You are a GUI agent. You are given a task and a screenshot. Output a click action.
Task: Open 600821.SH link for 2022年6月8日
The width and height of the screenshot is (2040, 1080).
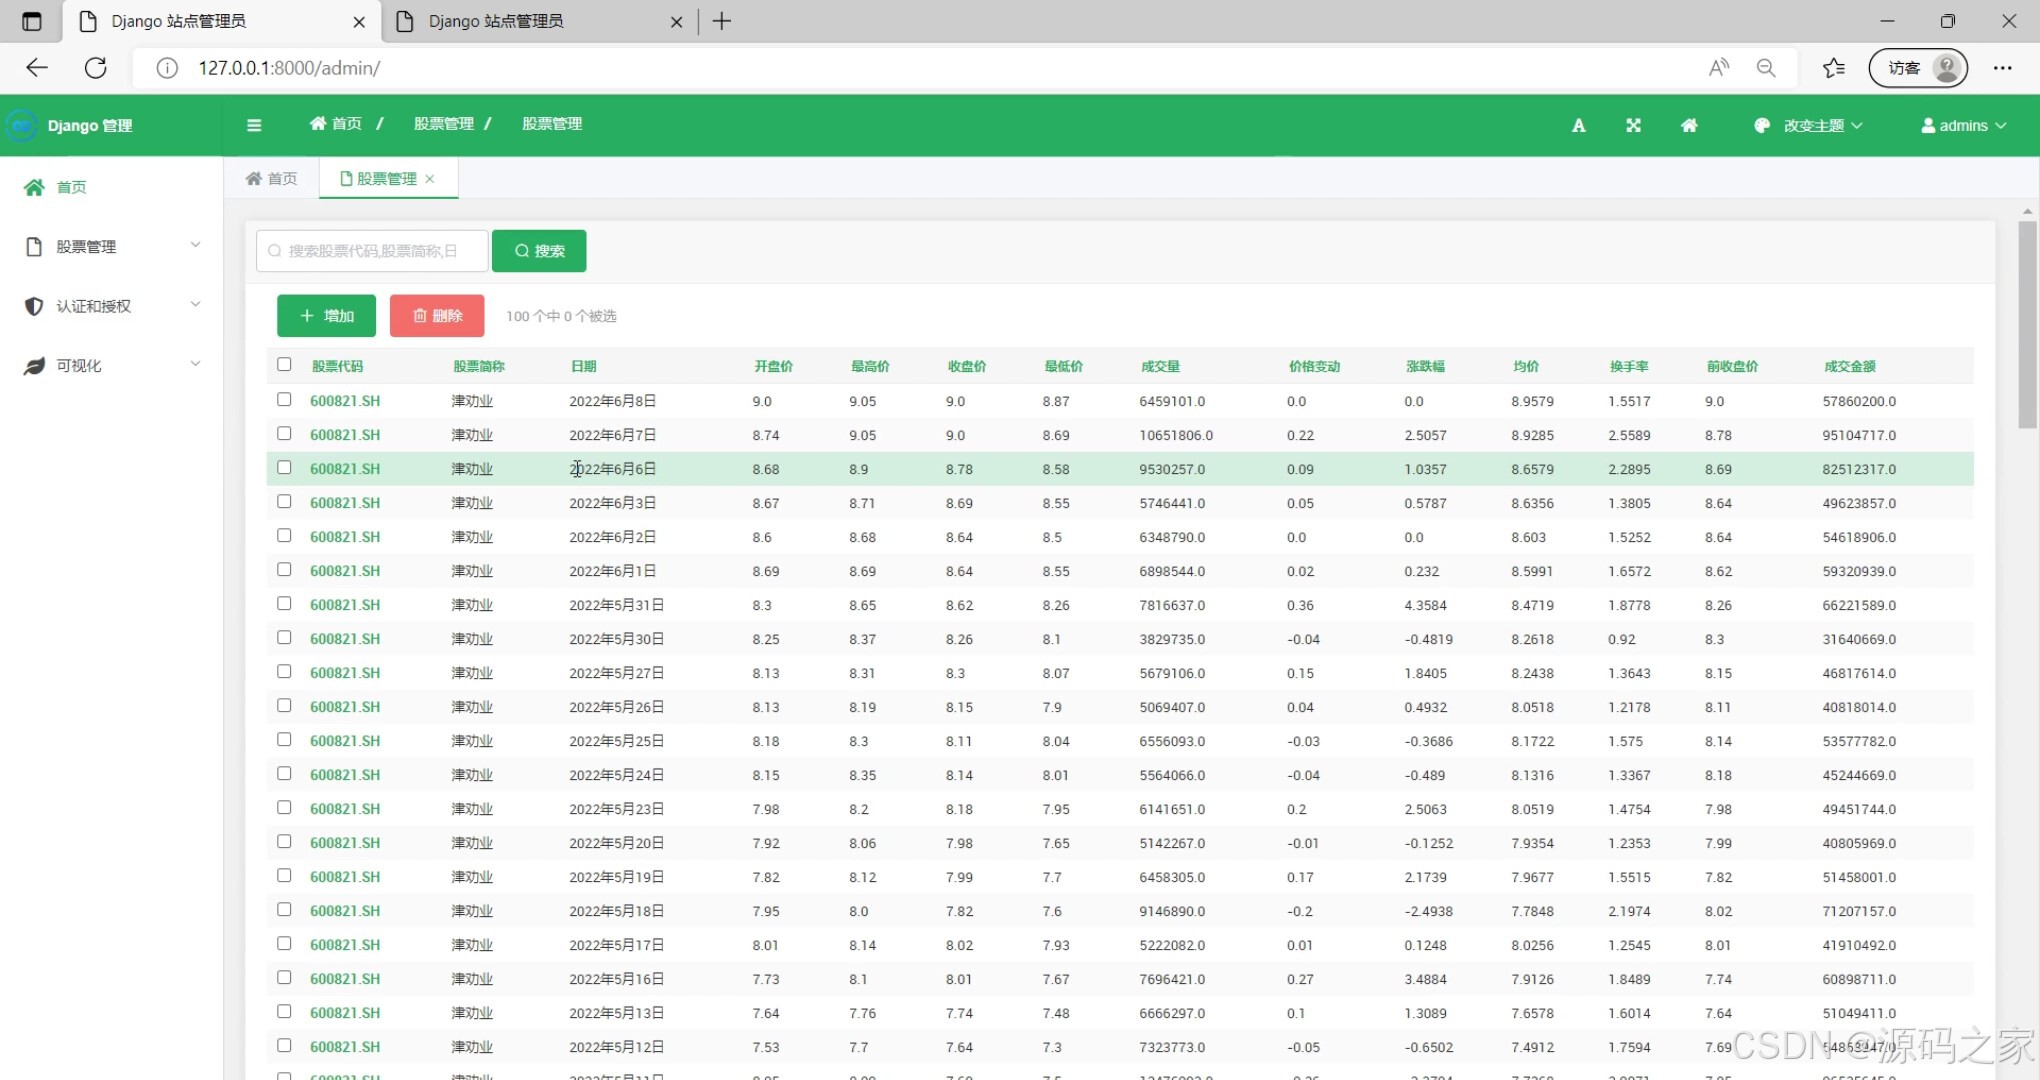click(x=345, y=401)
